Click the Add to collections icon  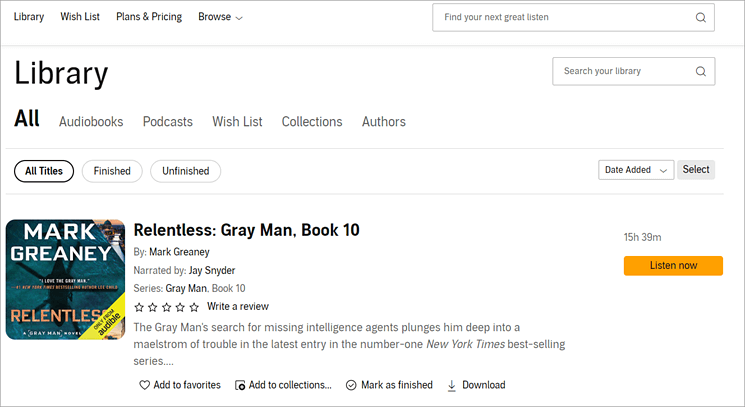tap(240, 385)
